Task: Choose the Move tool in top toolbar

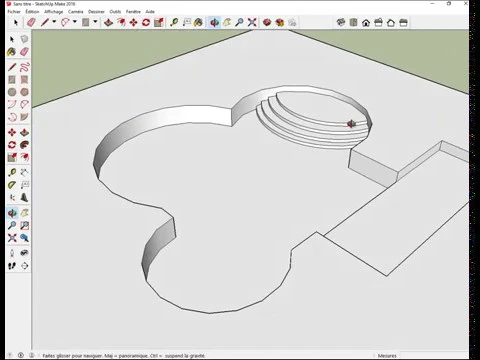Action: click(133, 23)
